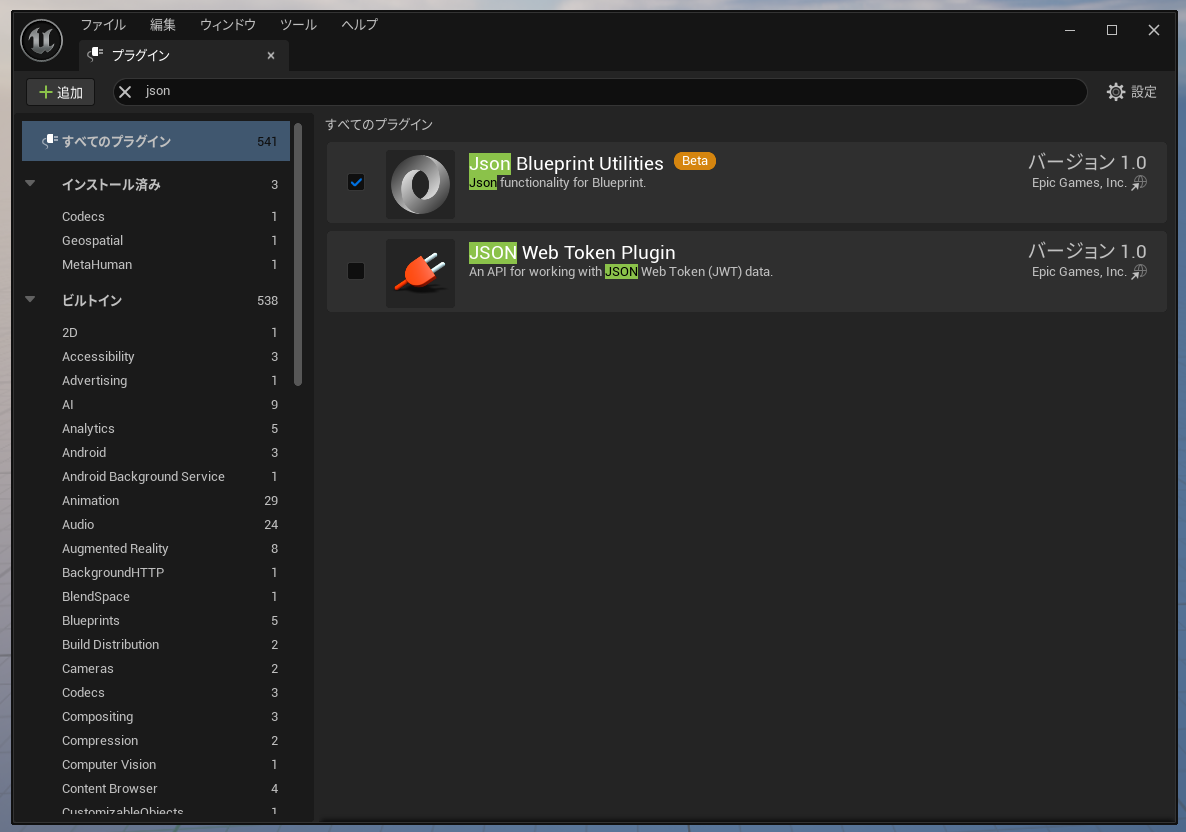Screen dimensions: 1186x832
Task: Click the 追加 button
Action: point(60,92)
